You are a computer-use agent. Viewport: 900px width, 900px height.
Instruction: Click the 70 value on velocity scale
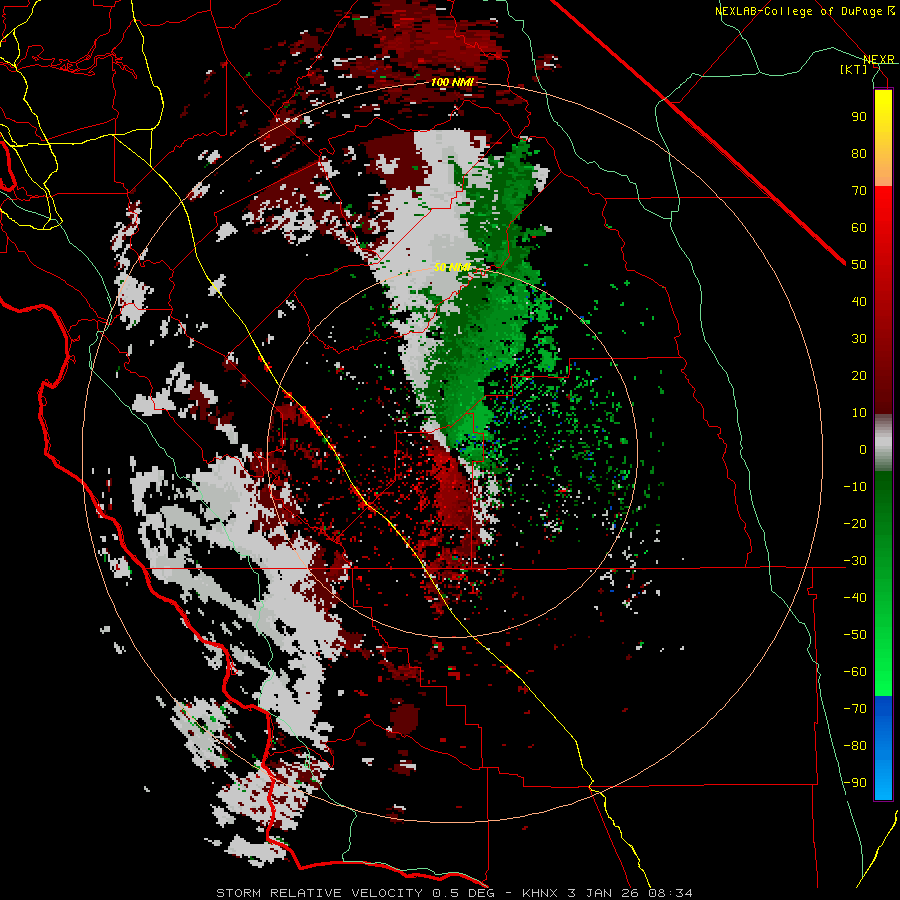pos(859,191)
